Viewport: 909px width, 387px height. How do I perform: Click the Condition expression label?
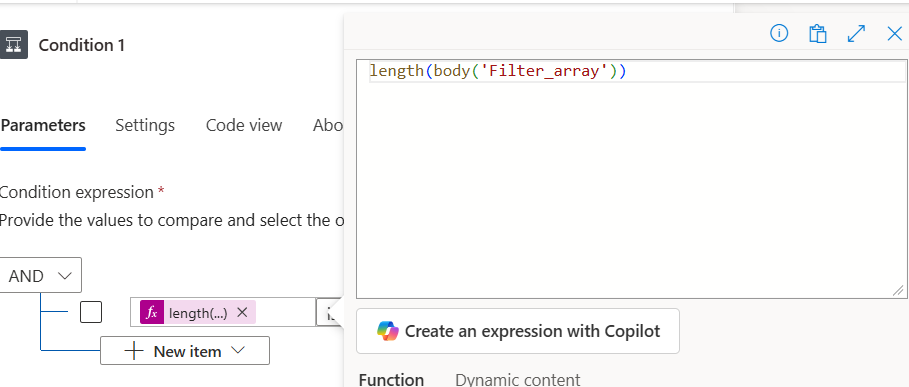coord(77,192)
